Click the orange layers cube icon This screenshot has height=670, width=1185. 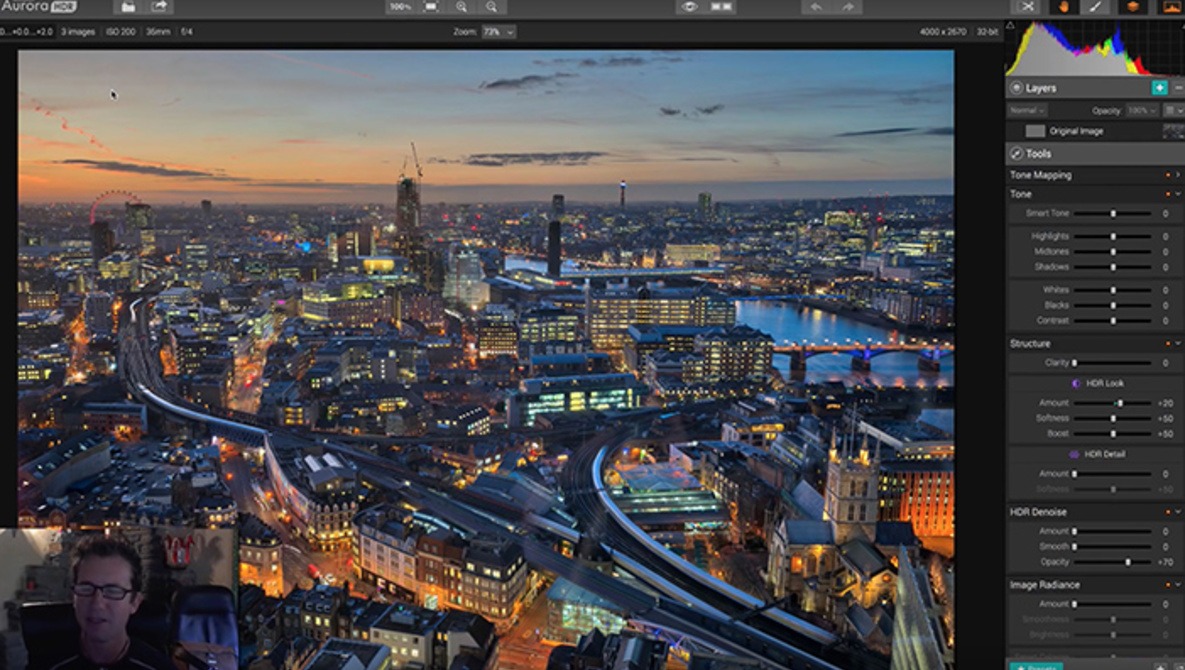[1132, 7]
